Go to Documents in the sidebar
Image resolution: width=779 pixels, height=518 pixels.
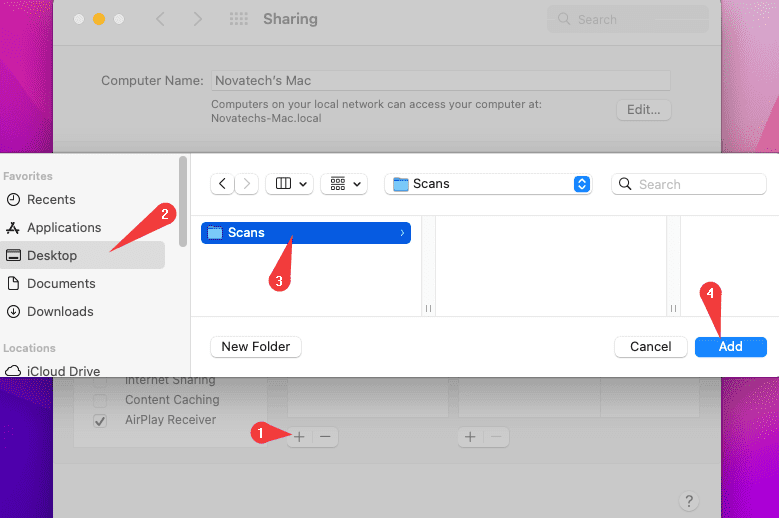(x=61, y=284)
